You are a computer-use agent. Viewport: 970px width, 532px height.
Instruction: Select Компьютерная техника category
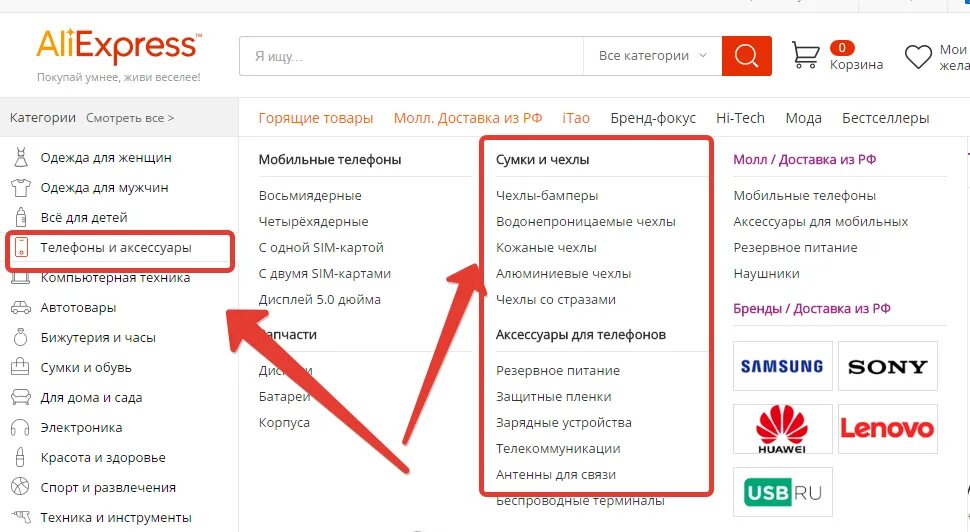pyautogui.click(x=115, y=278)
